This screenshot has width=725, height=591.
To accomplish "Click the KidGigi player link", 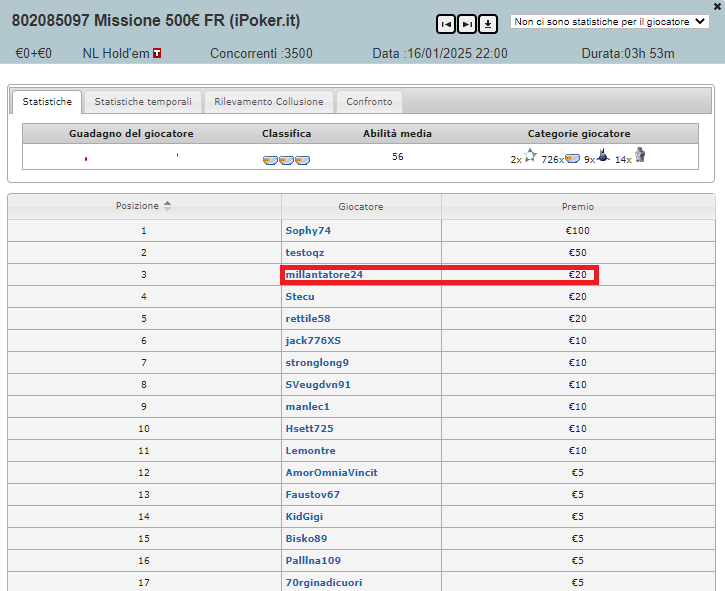I will [x=304, y=517].
